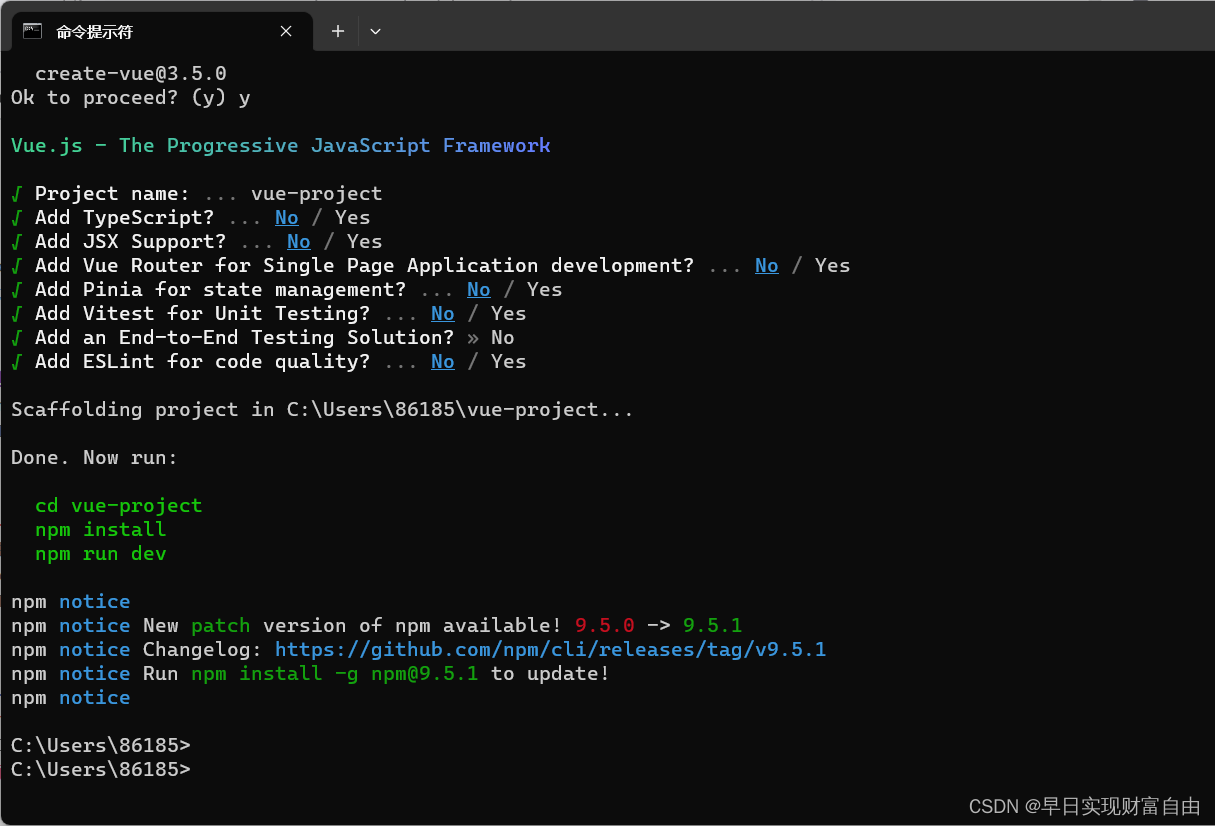Close the 命令提示符 tab
Image resolution: width=1215 pixels, height=826 pixels.
point(286,31)
